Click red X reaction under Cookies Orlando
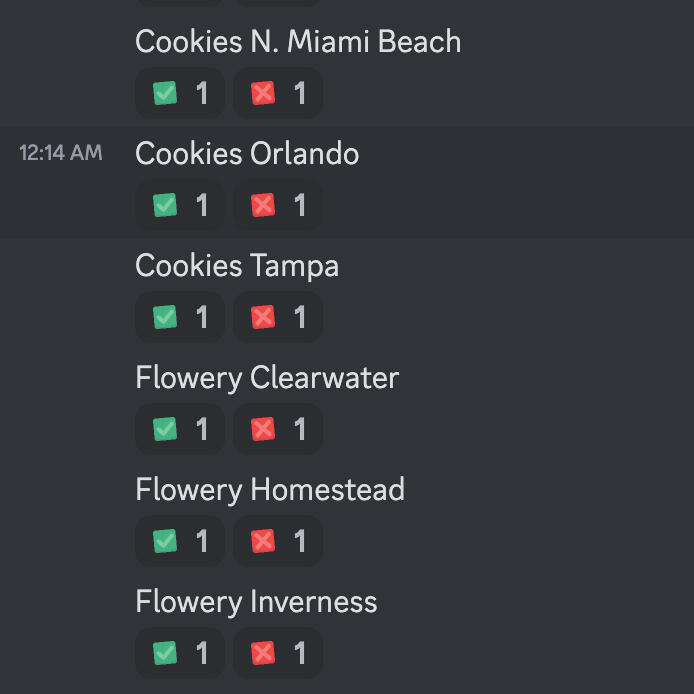 [x=277, y=205]
